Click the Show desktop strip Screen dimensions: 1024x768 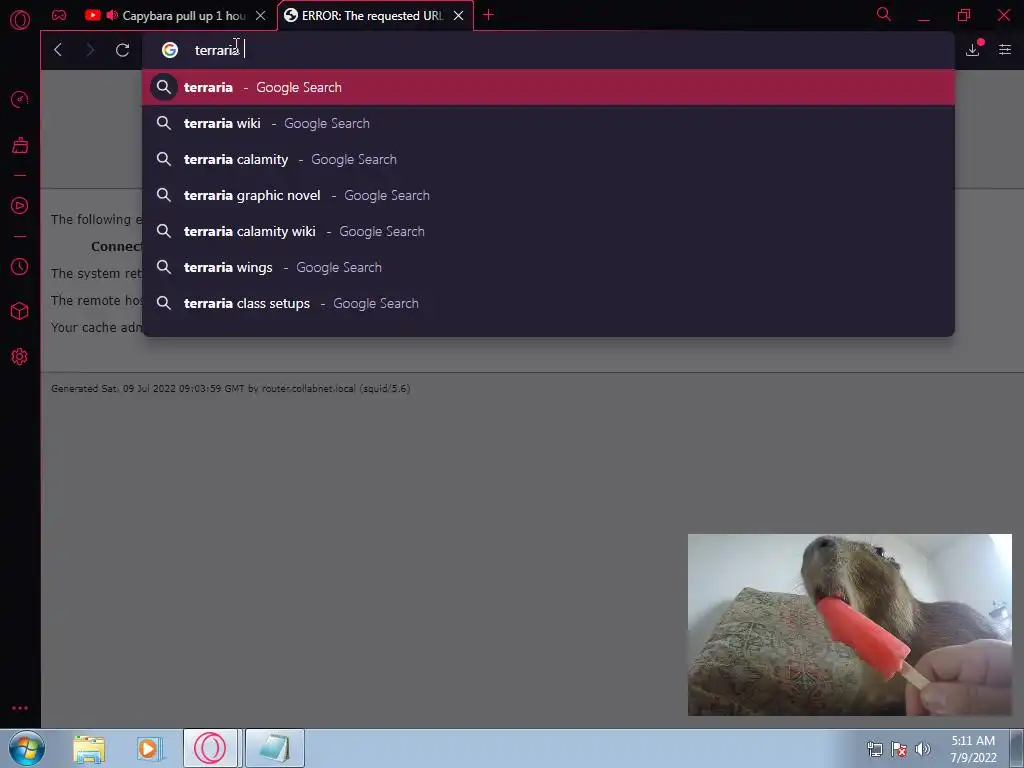tap(1017, 748)
